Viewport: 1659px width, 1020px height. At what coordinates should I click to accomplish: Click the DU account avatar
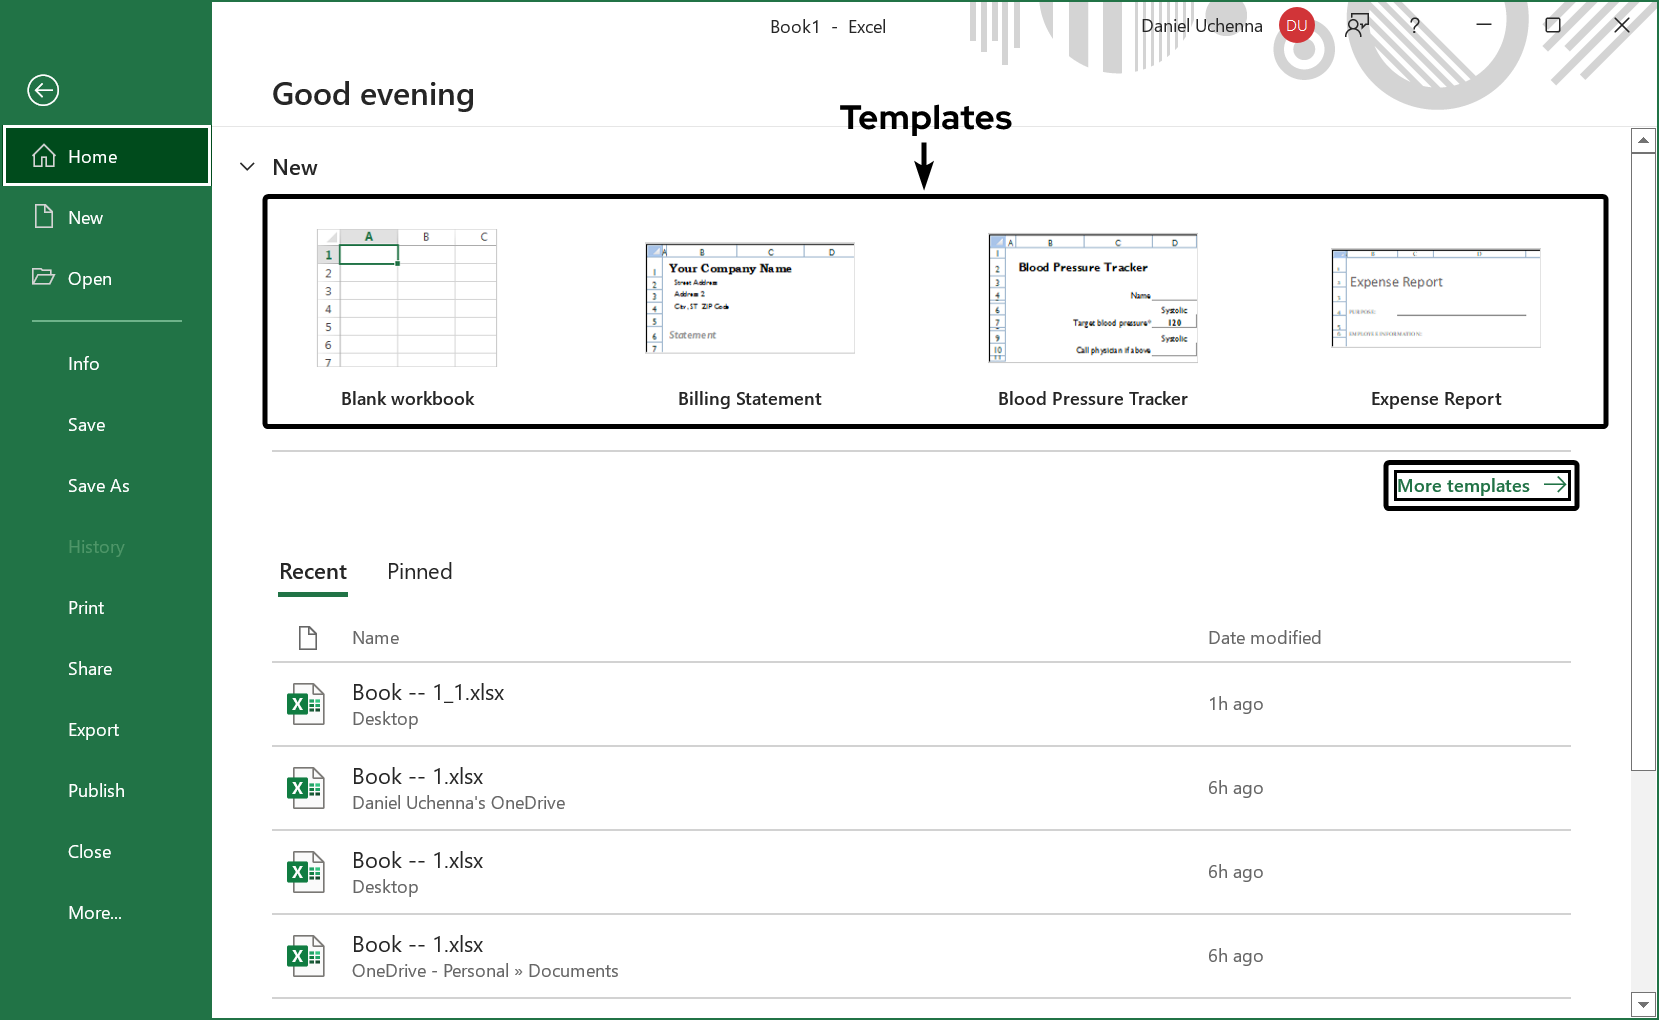coord(1296,26)
